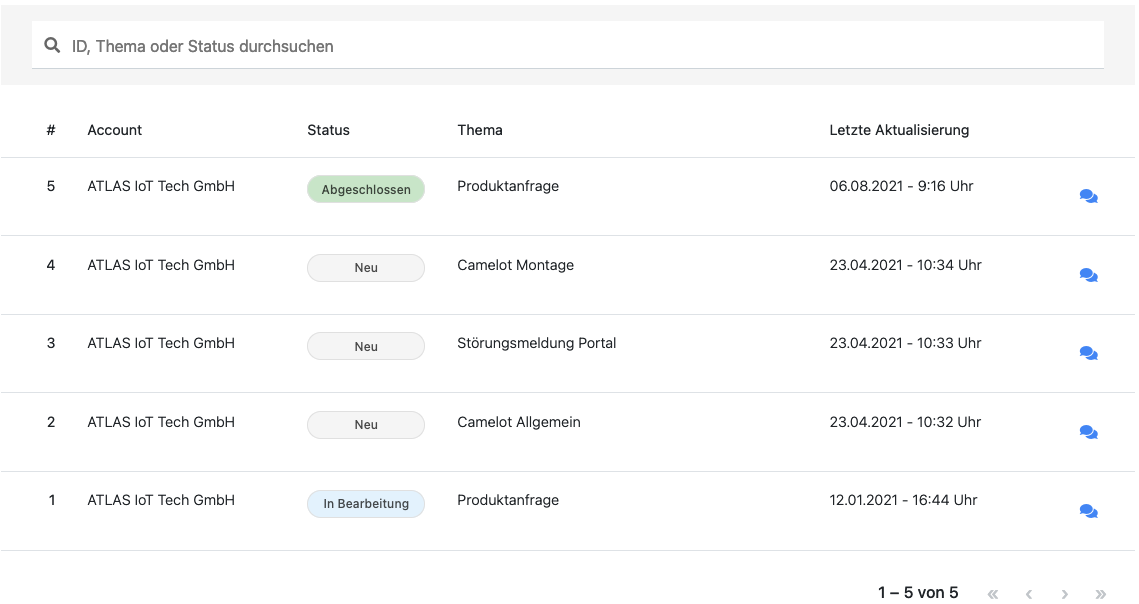Image resolution: width=1139 pixels, height=604 pixels.
Task: Open chat icon for Camelot Allgemein ticket
Action: point(1088,432)
